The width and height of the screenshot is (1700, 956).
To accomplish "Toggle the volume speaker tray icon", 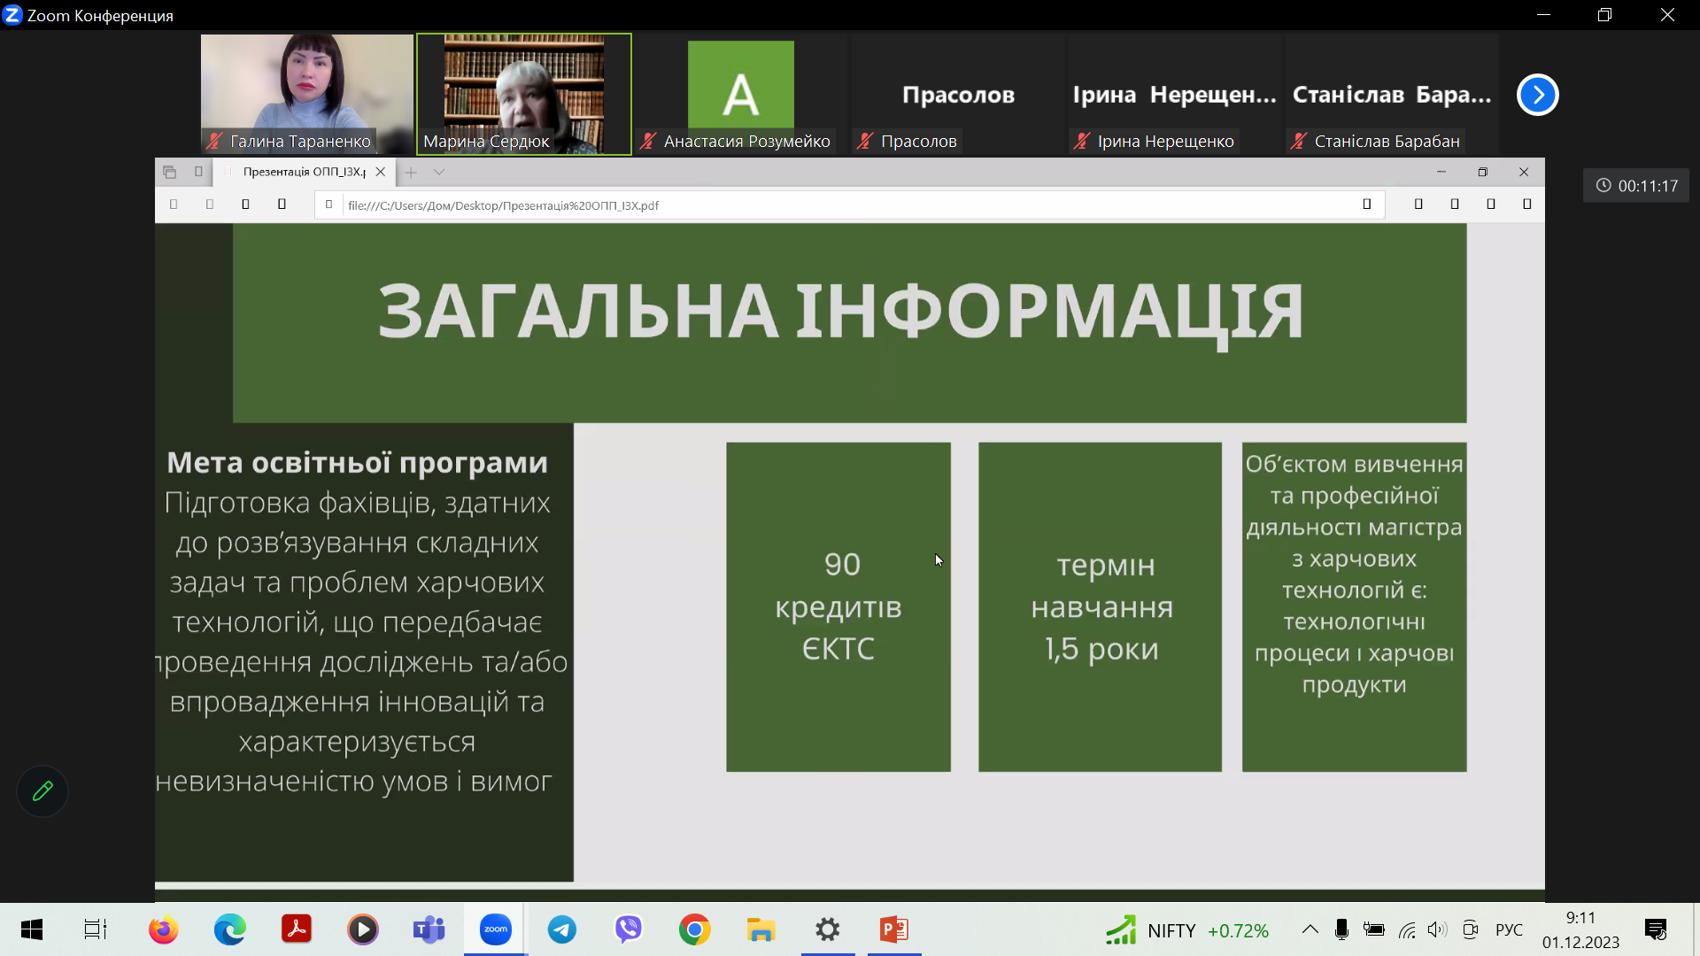I will coord(1437,930).
